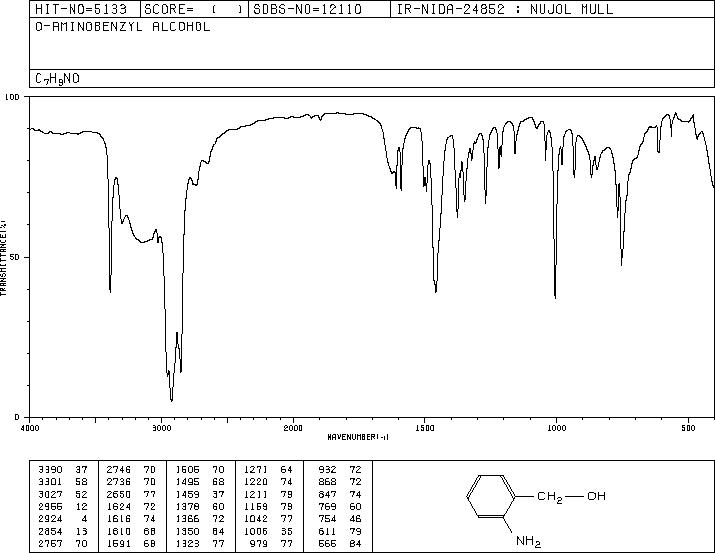Click the 4000 tick label on x-axis
Image resolution: width=715 pixels, height=553 pixels.
(x=30, y=428)
